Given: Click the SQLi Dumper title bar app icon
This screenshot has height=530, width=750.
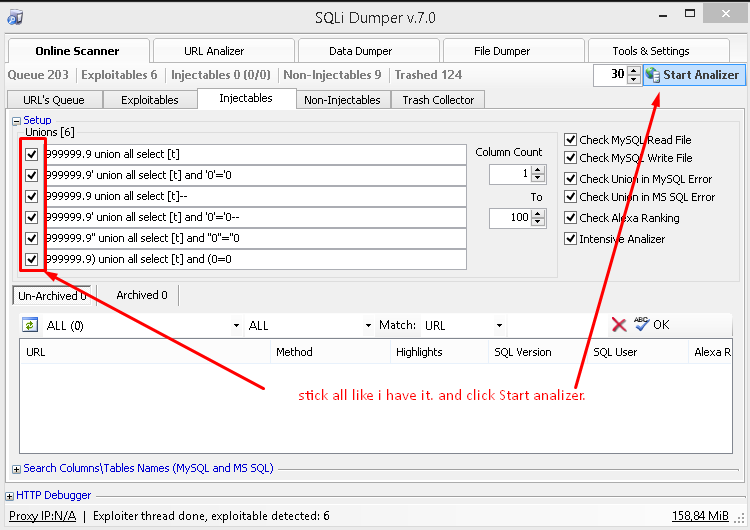Looking at the screenshot, I should click(15, 17).
